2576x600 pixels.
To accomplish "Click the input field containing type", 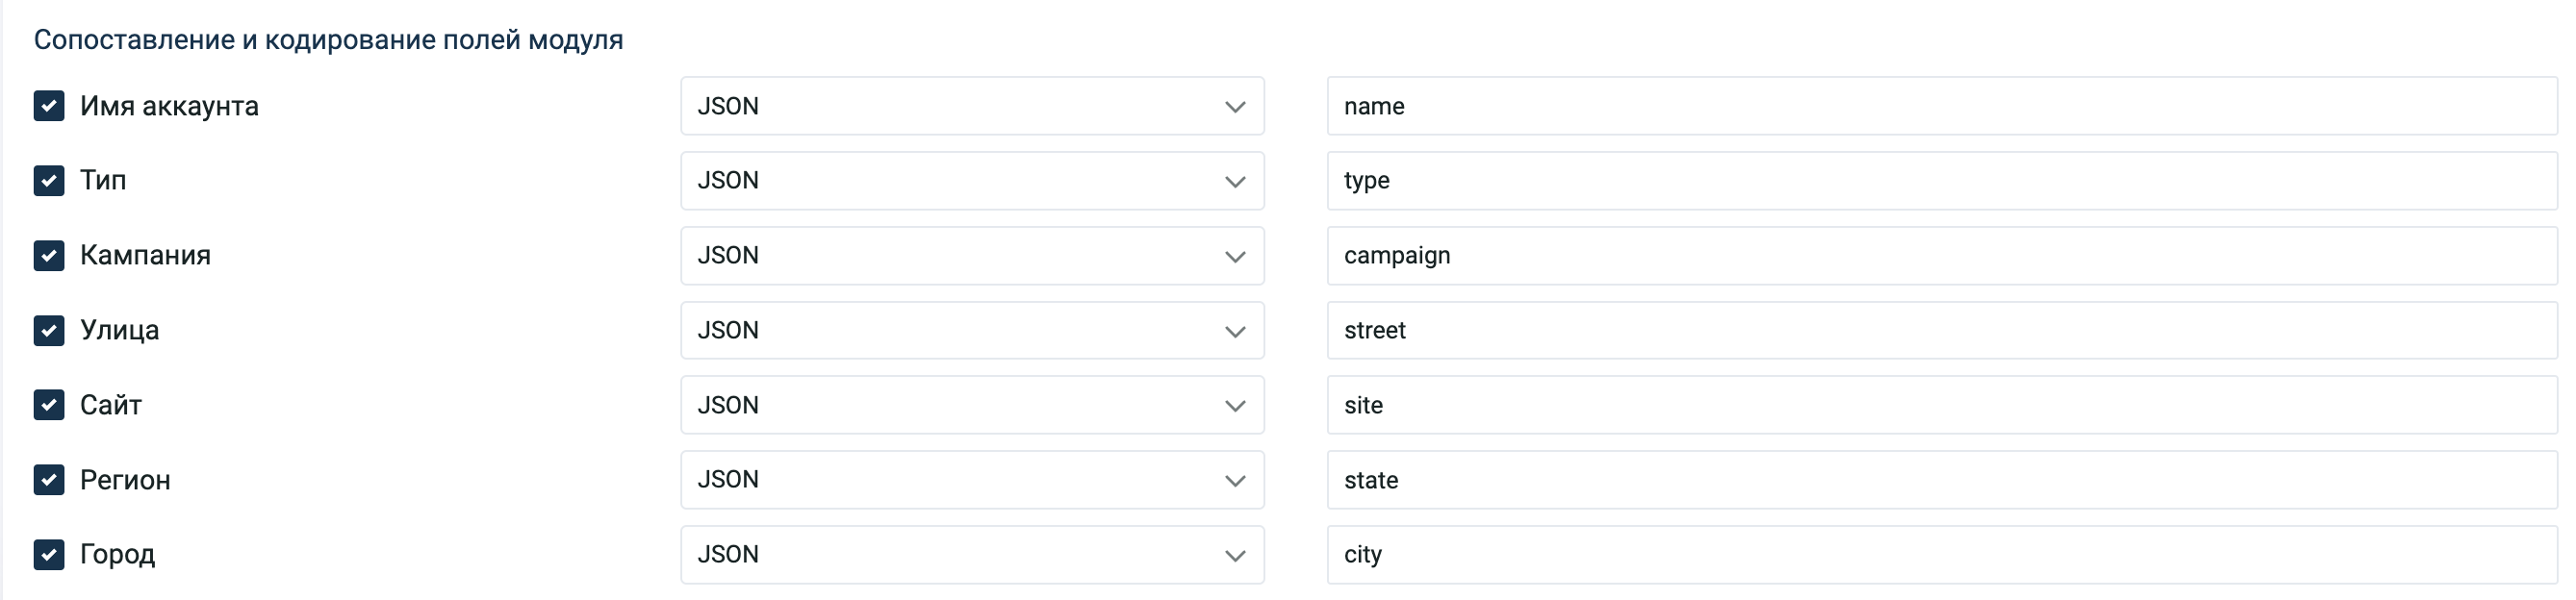I will point(1942,181).
